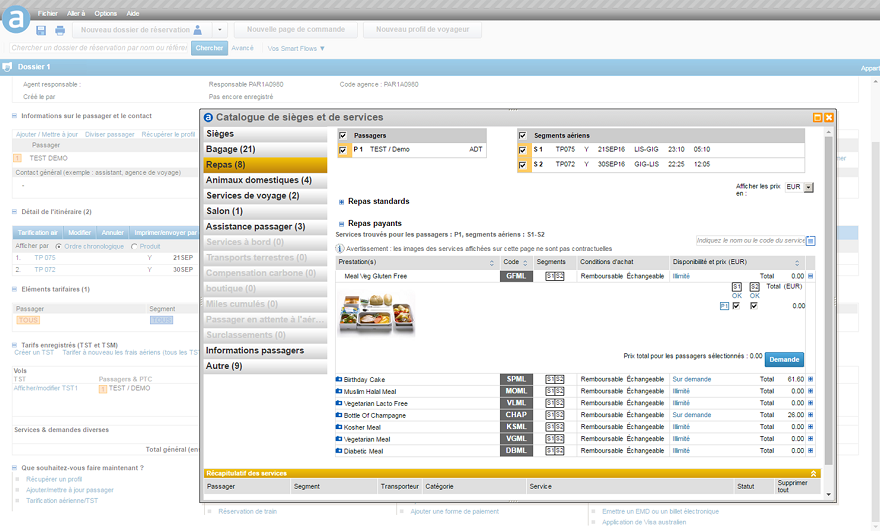880x531 pixels.
Task: Click the save disk icon in toolbar
Action: pos(42,30)
